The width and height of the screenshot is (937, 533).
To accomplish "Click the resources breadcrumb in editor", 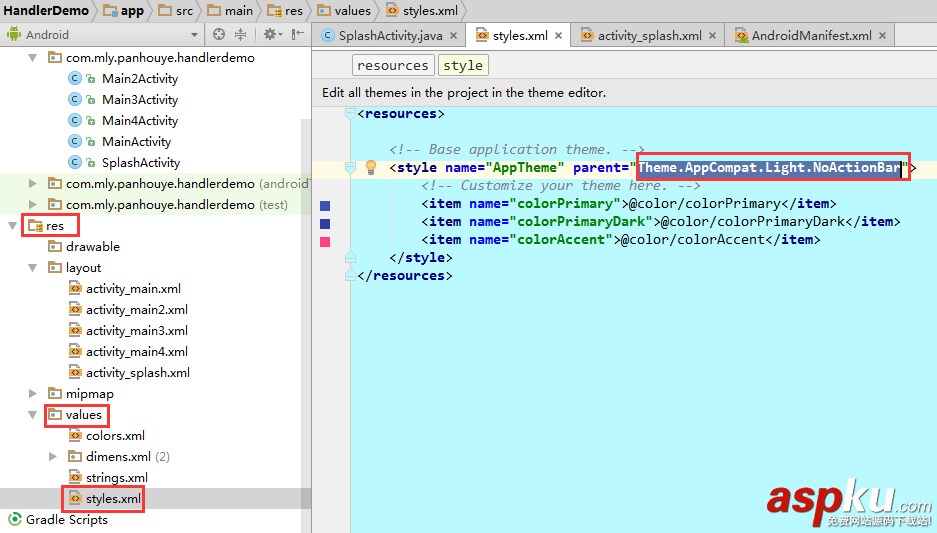I will pyautogui.click(x=393, y=65).
